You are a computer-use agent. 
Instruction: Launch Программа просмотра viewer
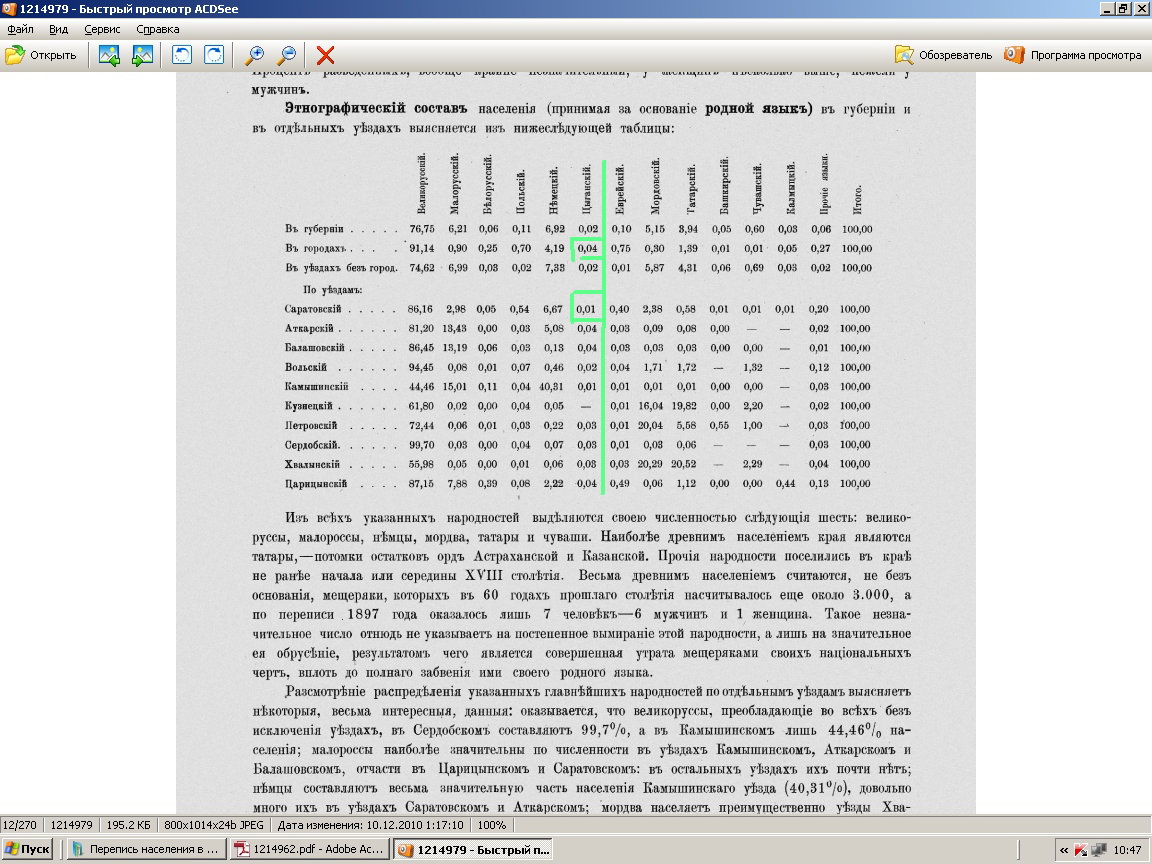pos(1073,55)
